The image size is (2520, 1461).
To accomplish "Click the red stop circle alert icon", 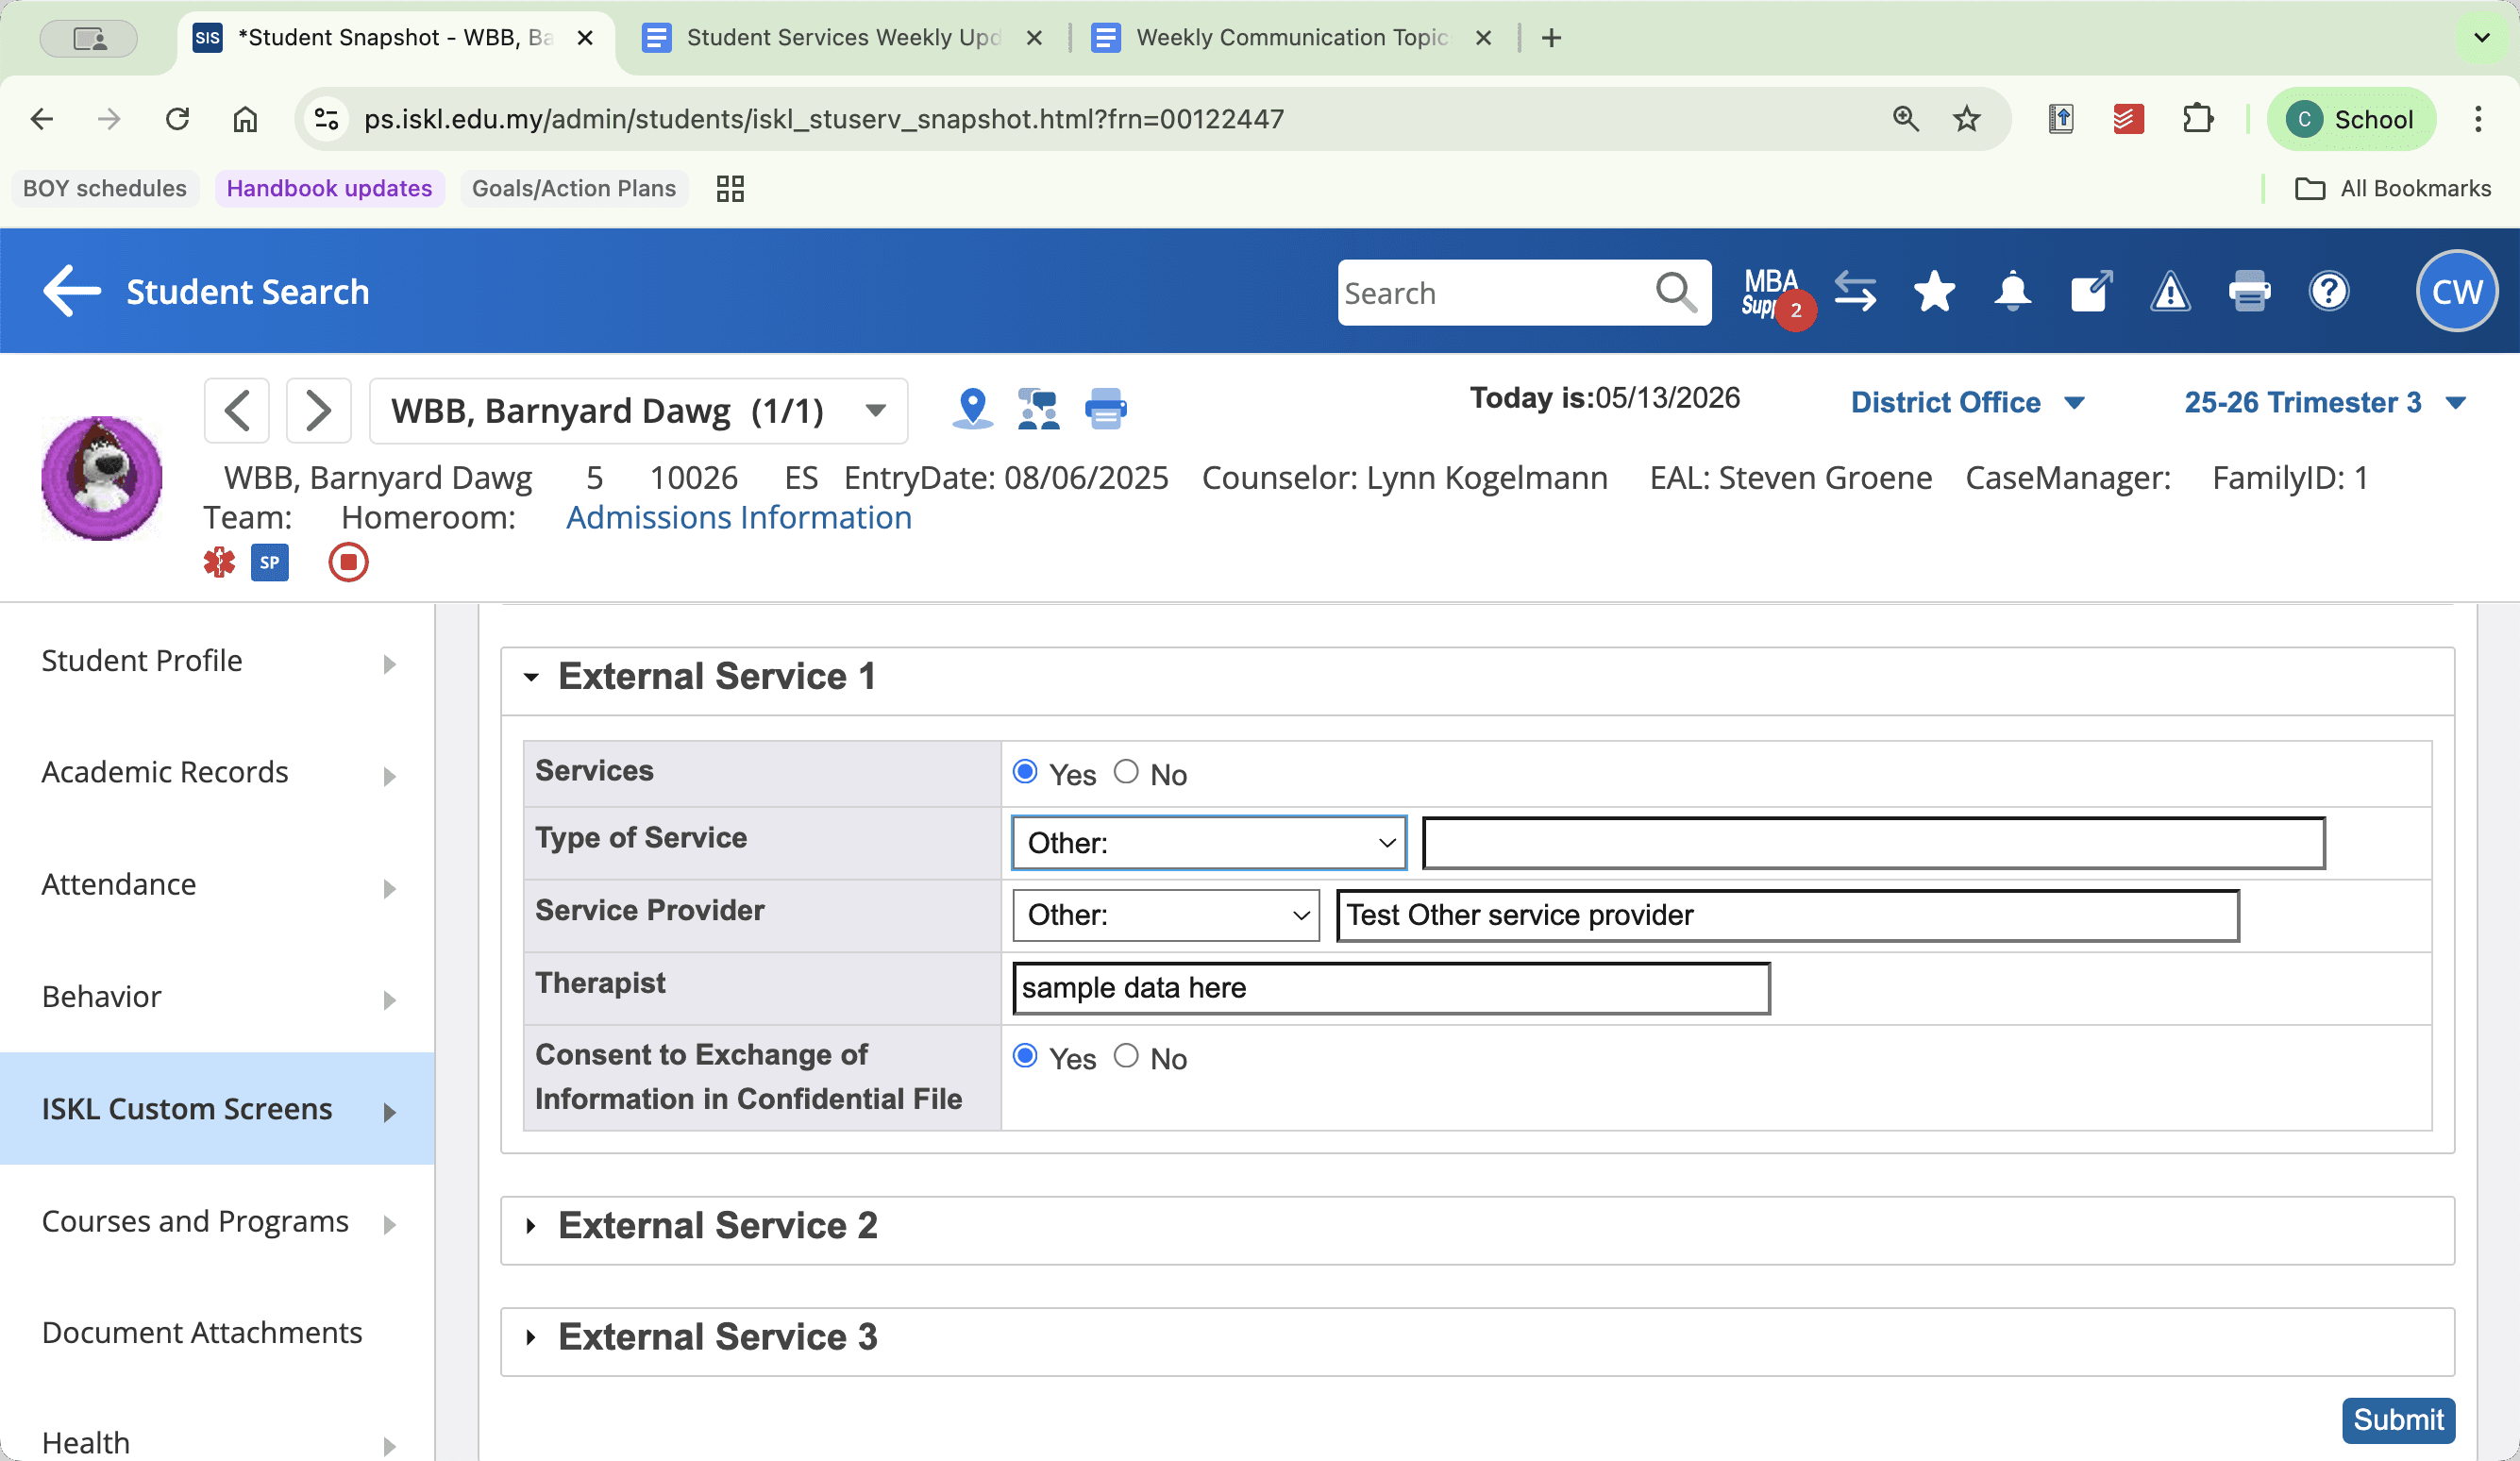I will [x=348, y=562].
